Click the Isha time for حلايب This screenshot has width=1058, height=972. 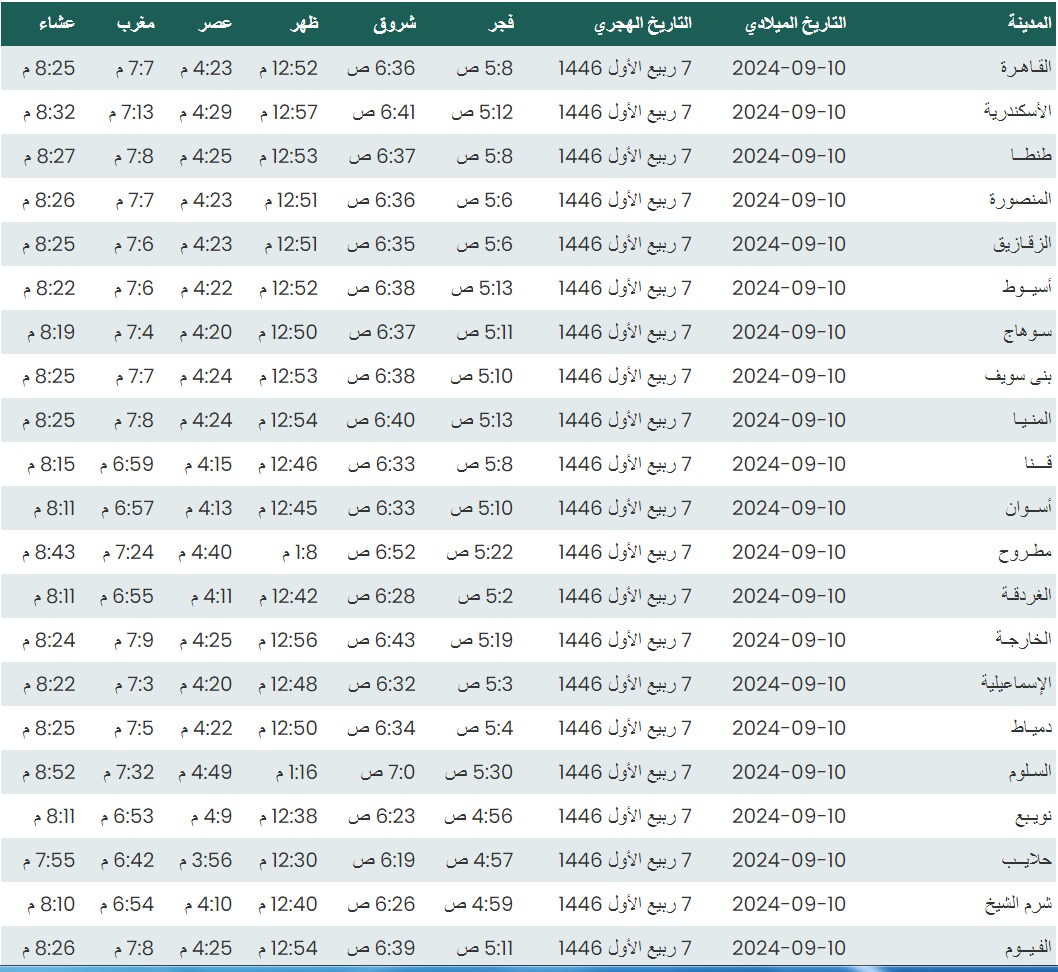pyautogui.click(x=46, y=860)
